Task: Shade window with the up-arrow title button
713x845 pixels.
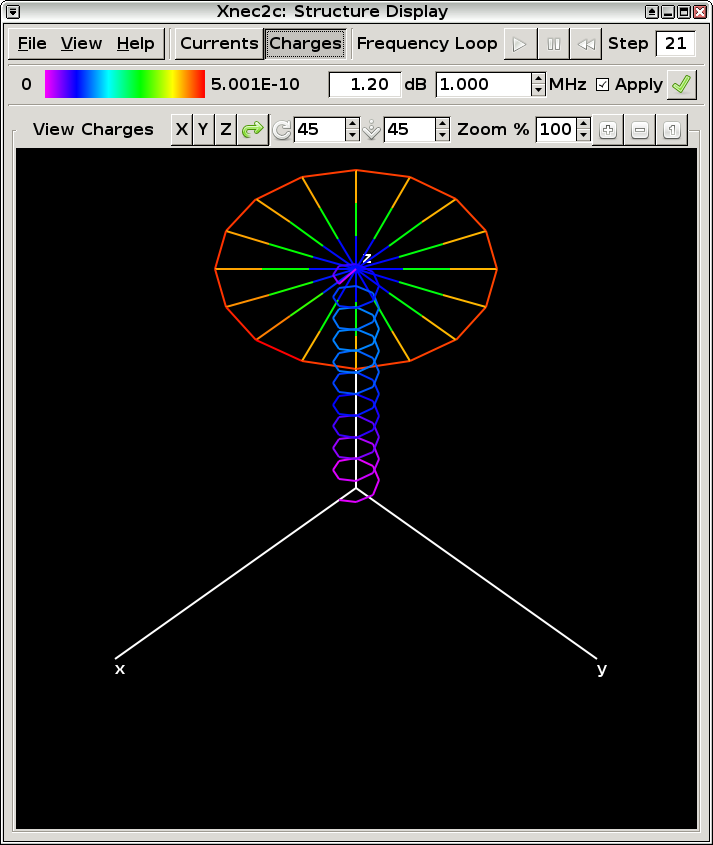Action: [x=652, y=12]
